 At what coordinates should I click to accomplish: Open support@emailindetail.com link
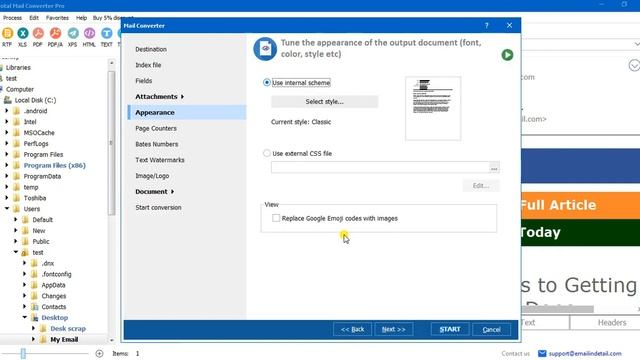(585, 353)
